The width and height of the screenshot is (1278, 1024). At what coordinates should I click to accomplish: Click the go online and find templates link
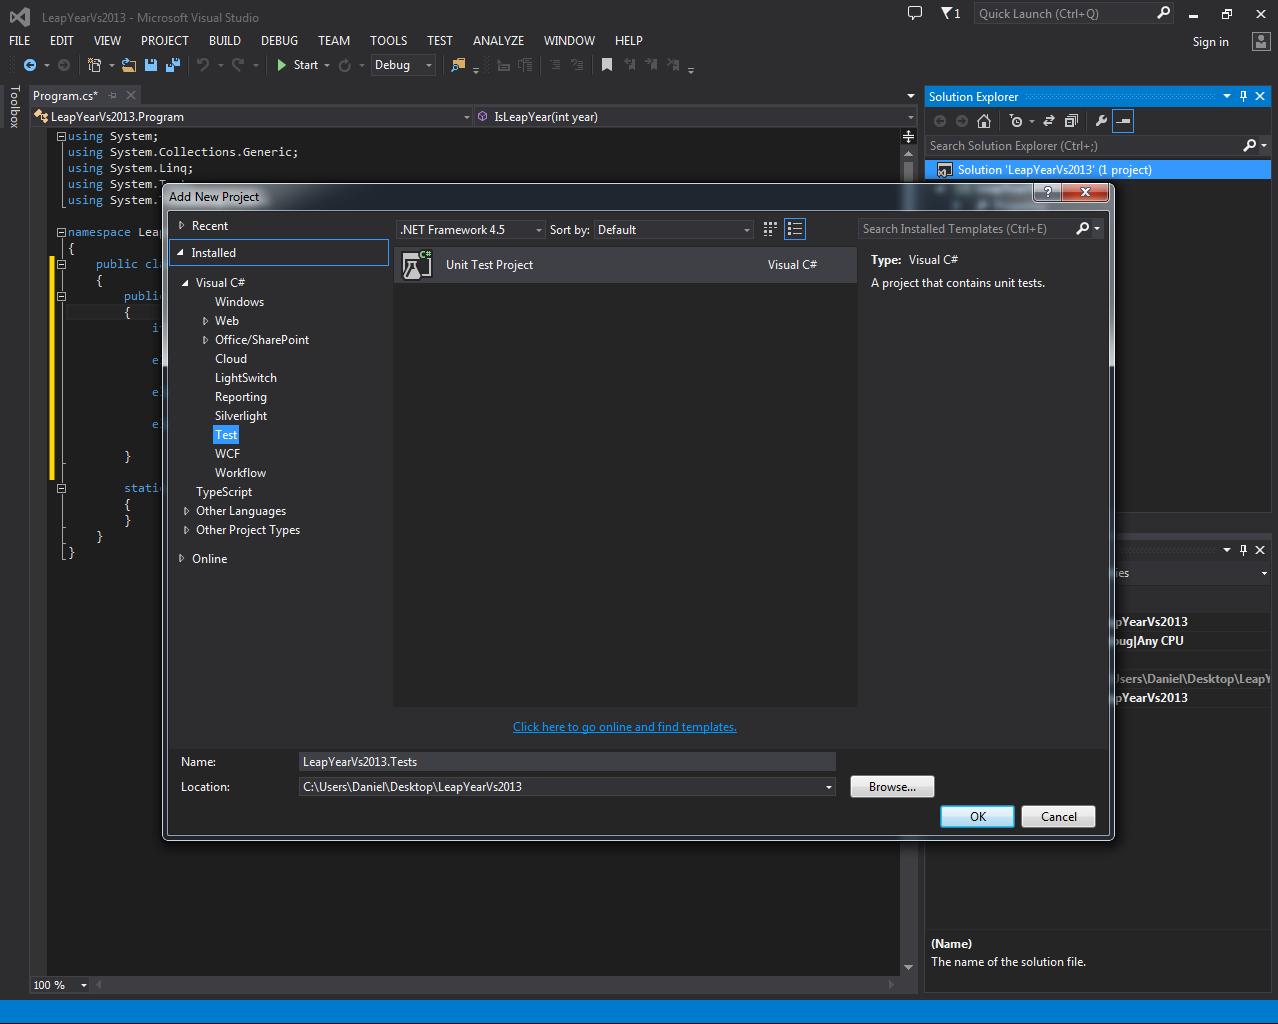coord(625,727)
